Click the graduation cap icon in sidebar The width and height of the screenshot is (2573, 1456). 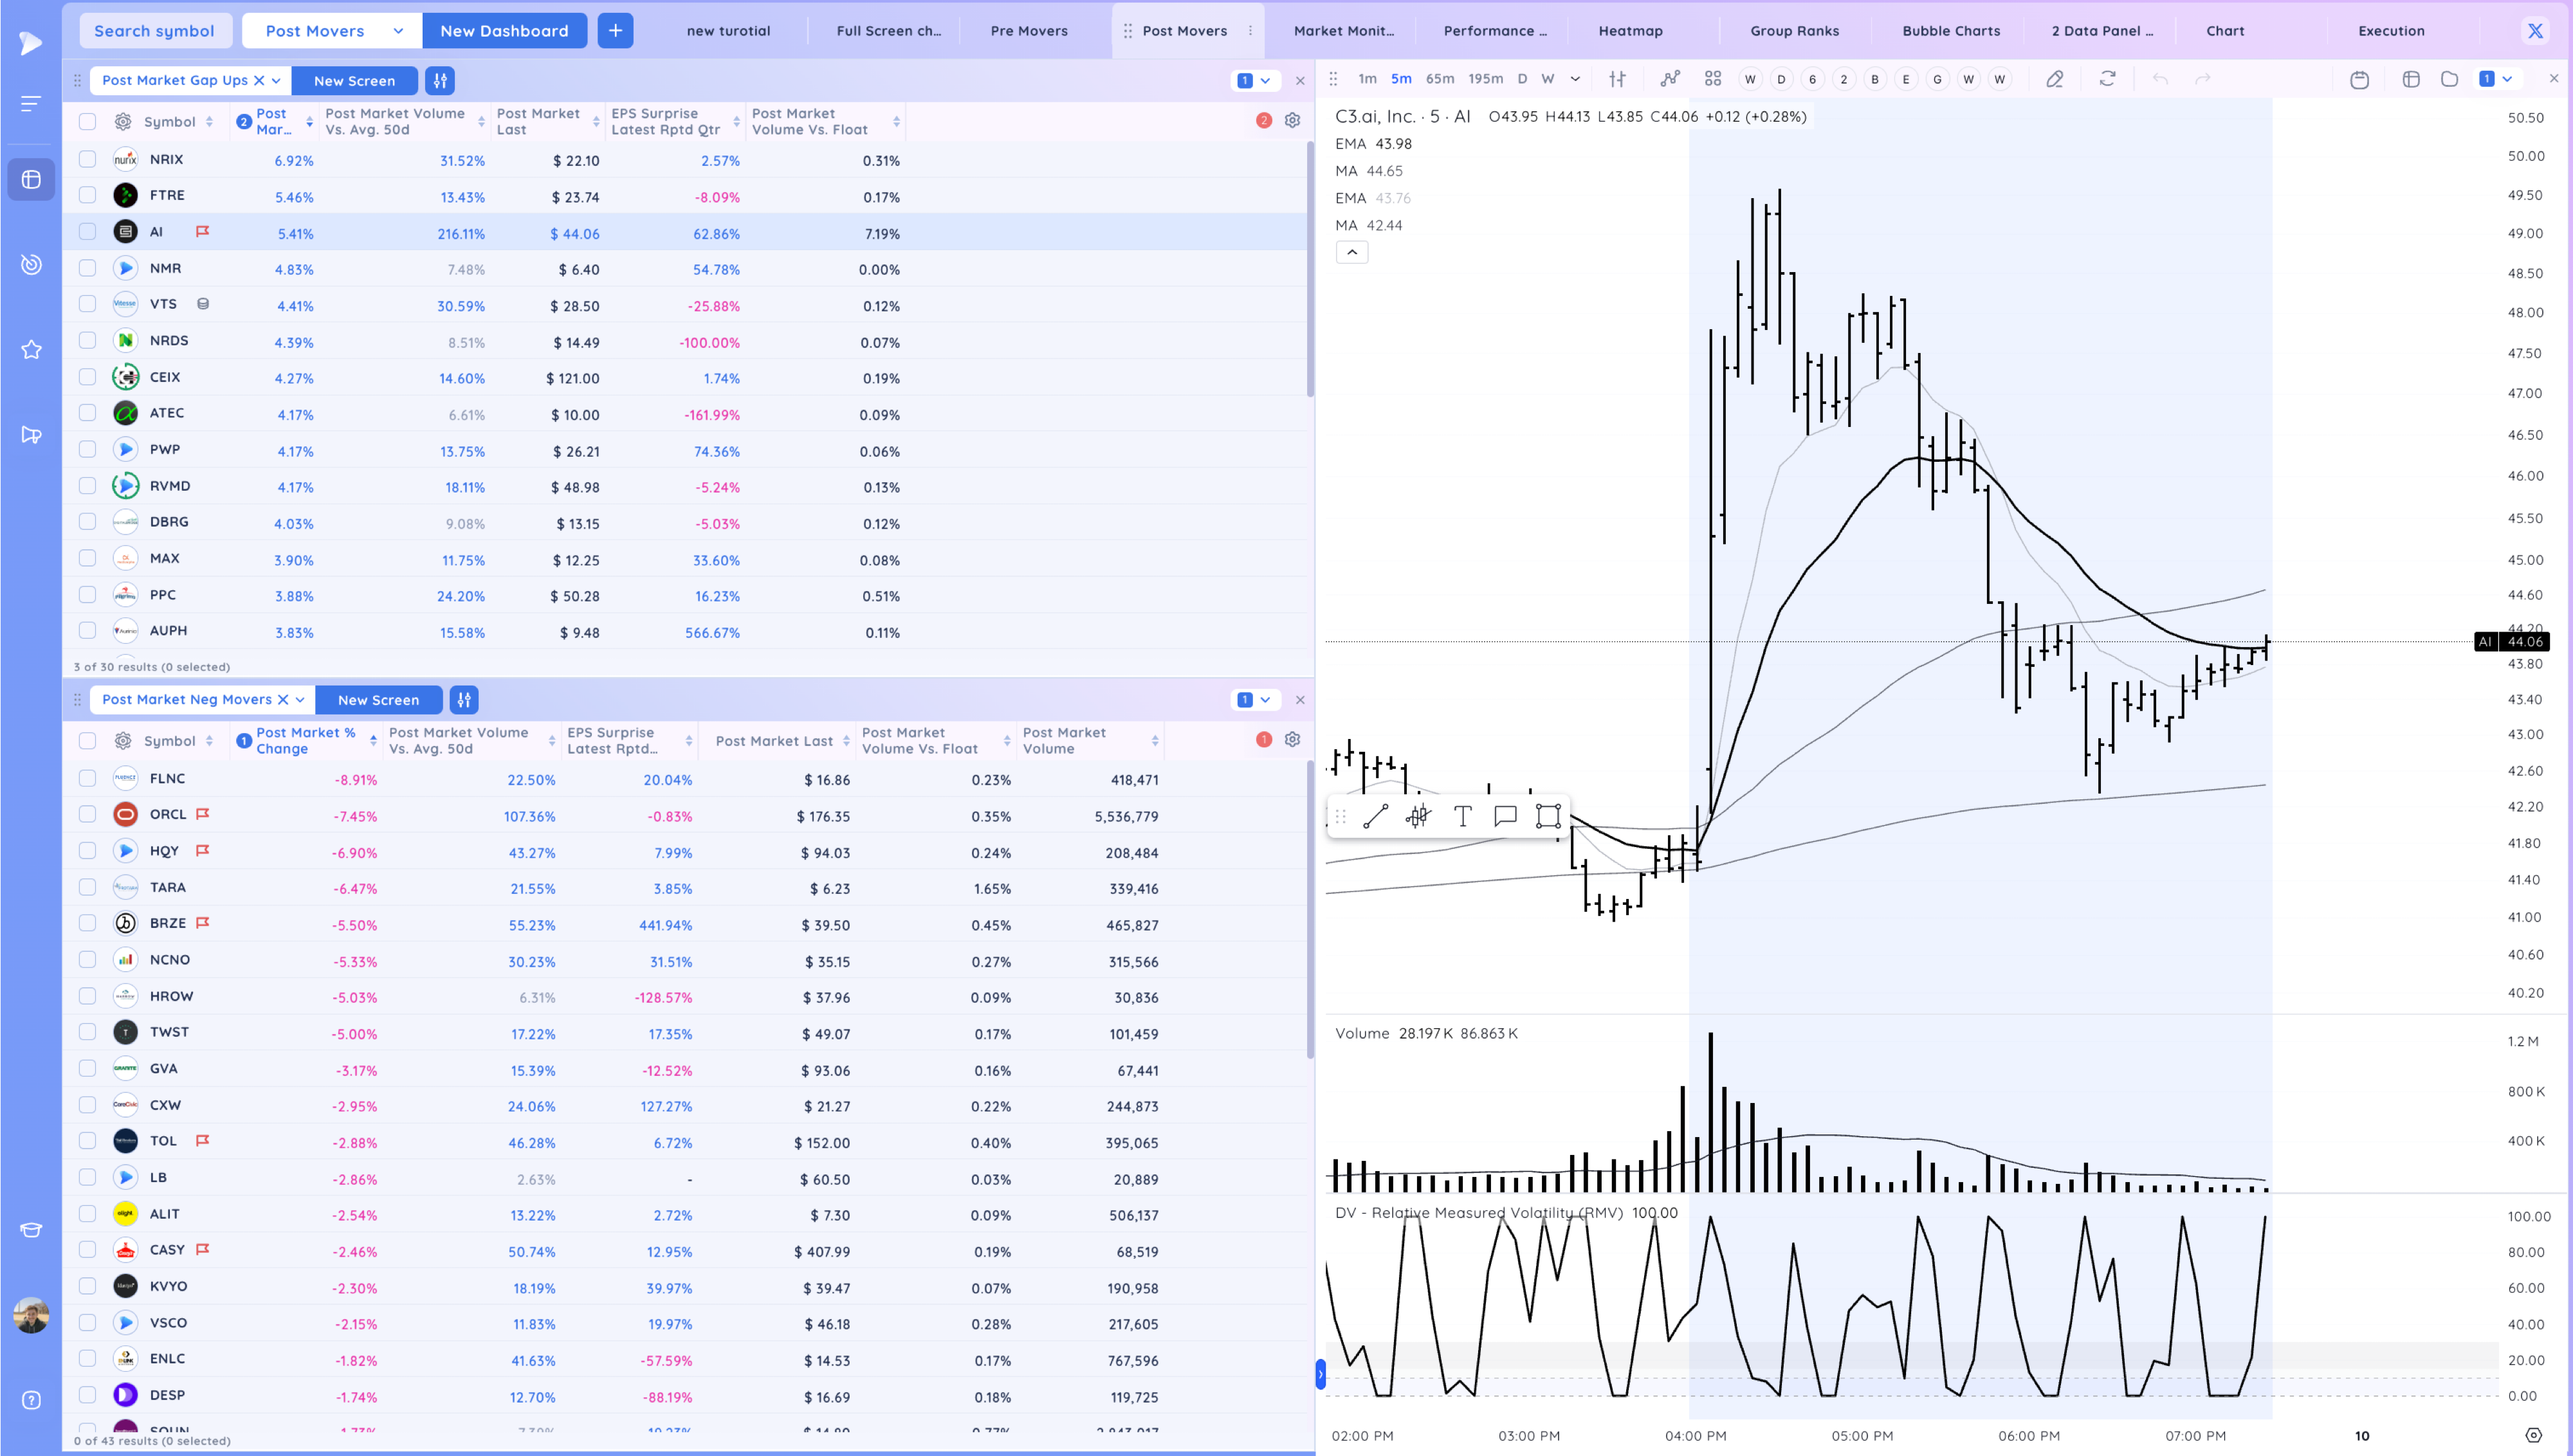click(x=31, y=1230)
